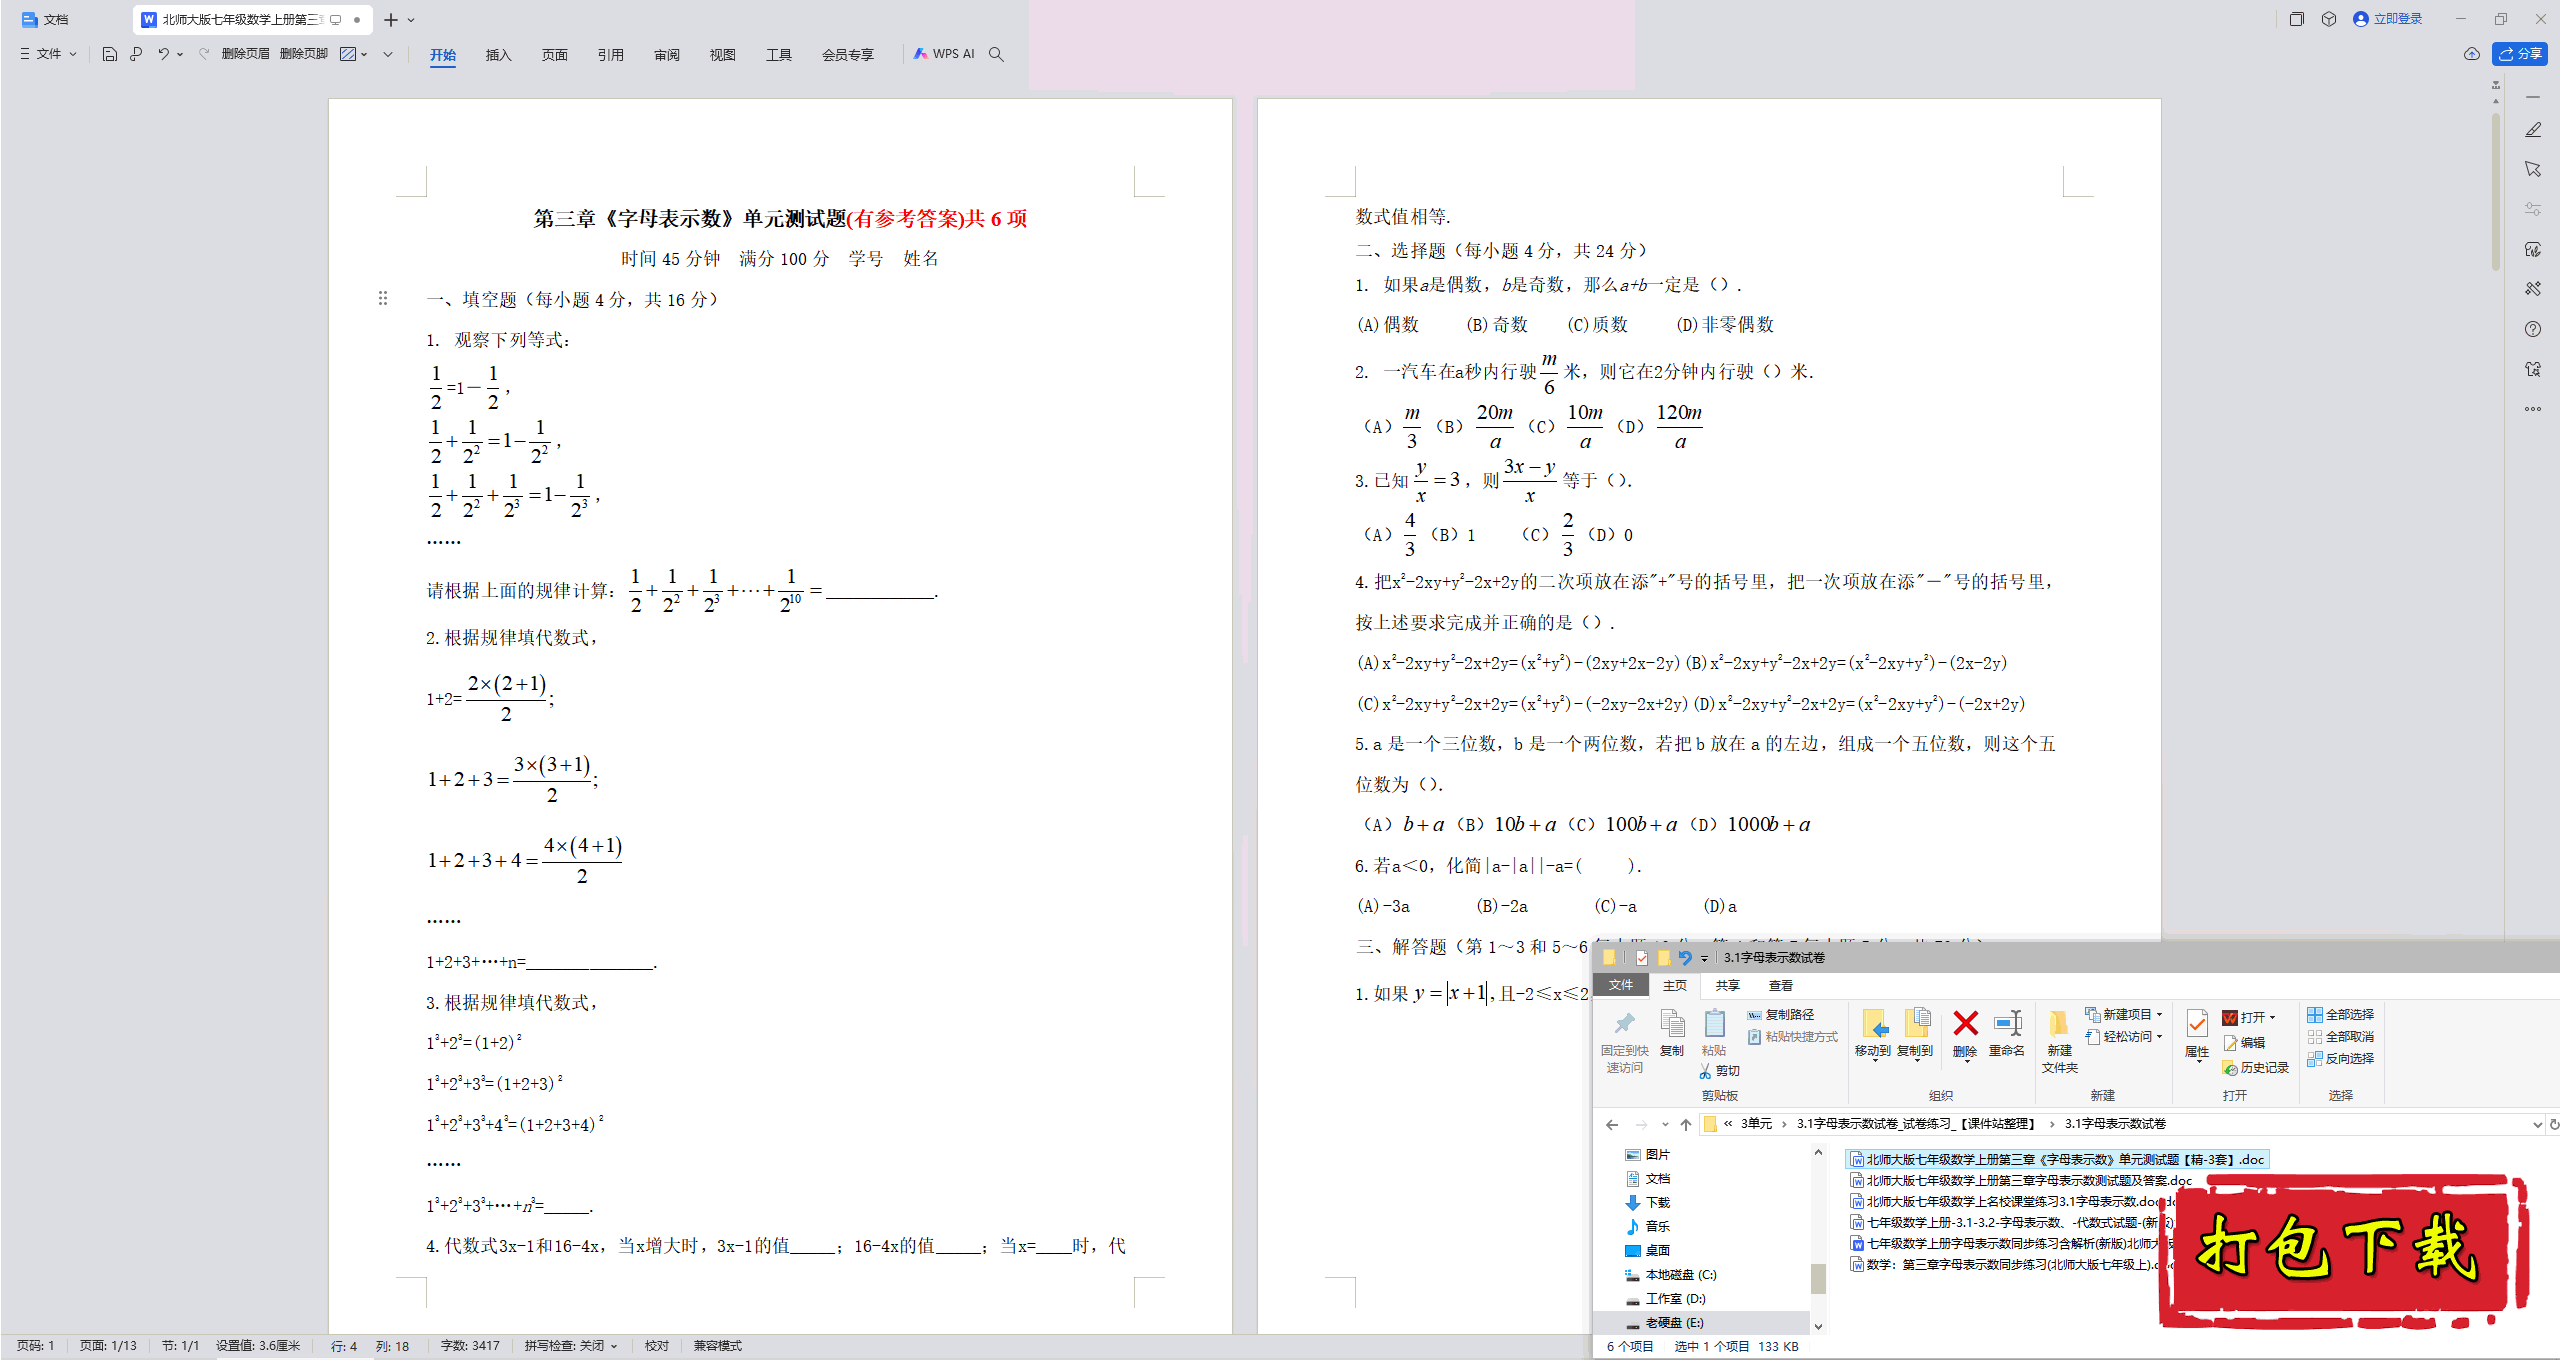Expand the Explorer address bar history dropdown
Viewport: 2560px width, 1360px height.
coord(2537,1125)
